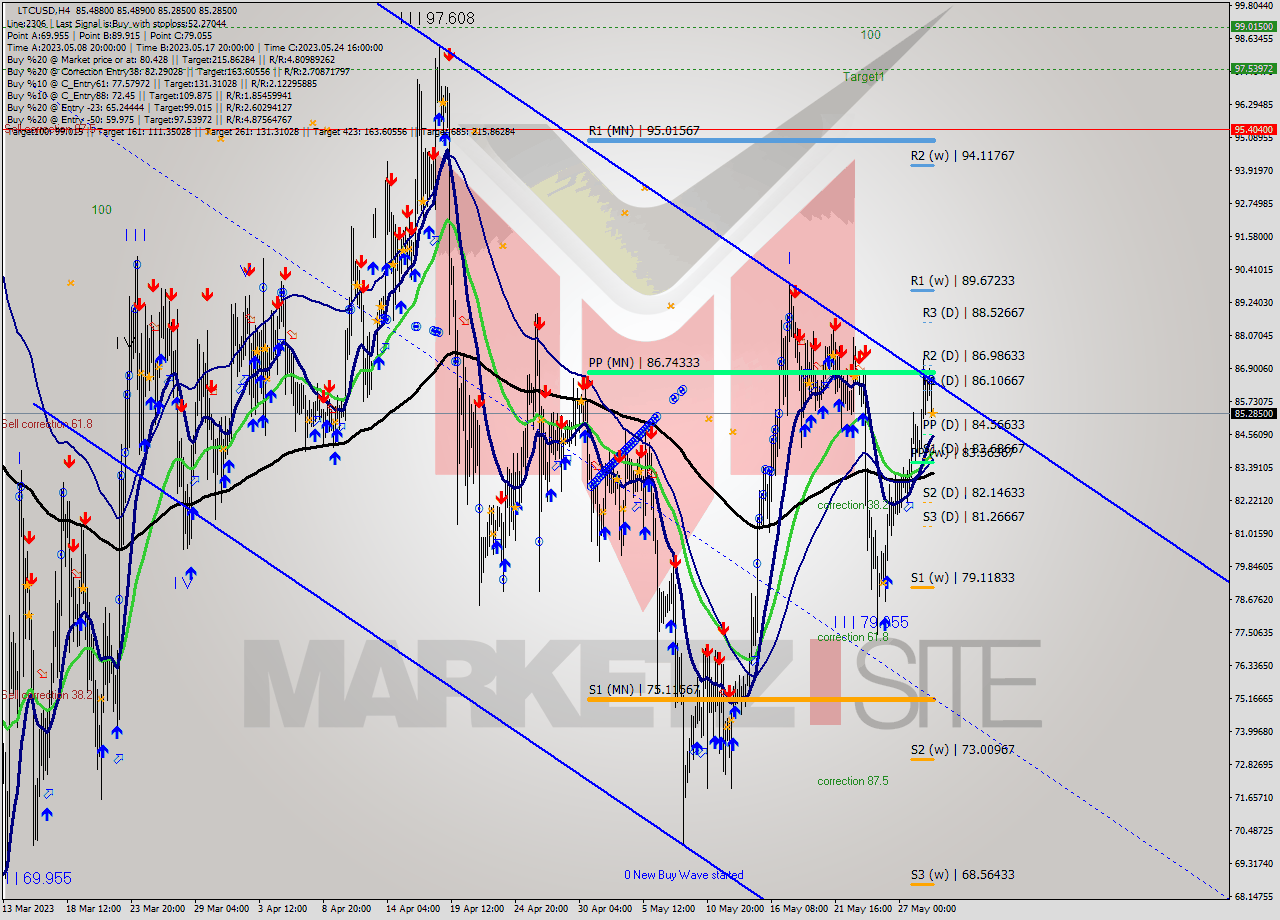The width and height of the screenshot is (1280, 920).
Task: Click the thick blue R1 (MN) resistance line
Action: [x=761, y=140]
